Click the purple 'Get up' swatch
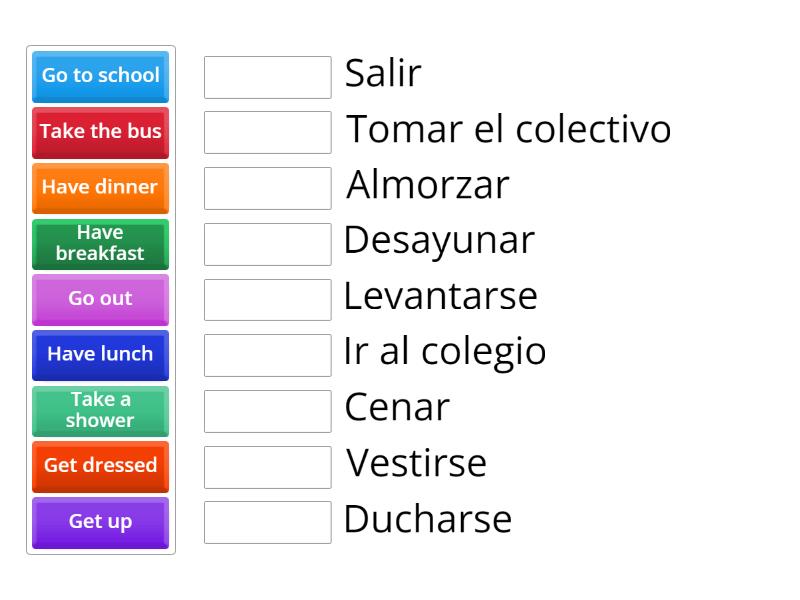The height and width of the screenshot is (600, 800). [x=99, y=522]
